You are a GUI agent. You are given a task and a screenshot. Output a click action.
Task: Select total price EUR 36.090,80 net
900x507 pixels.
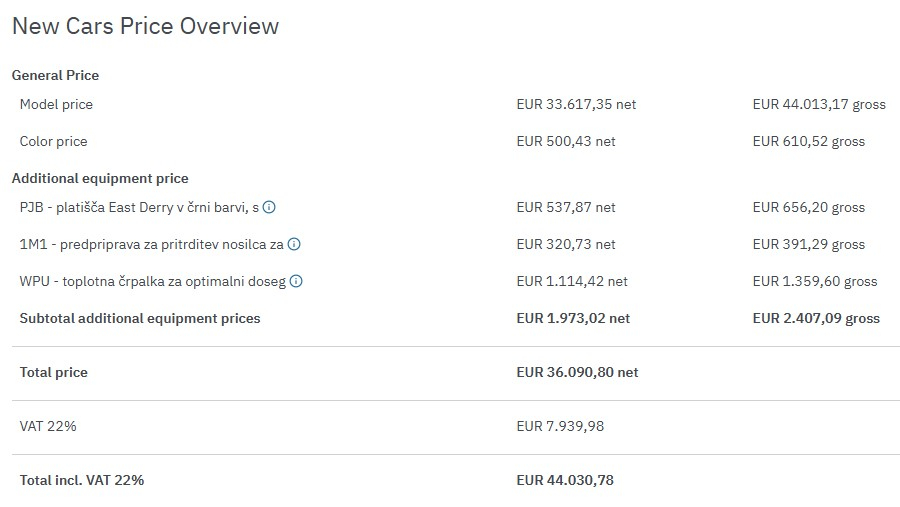tap(577, 372)
